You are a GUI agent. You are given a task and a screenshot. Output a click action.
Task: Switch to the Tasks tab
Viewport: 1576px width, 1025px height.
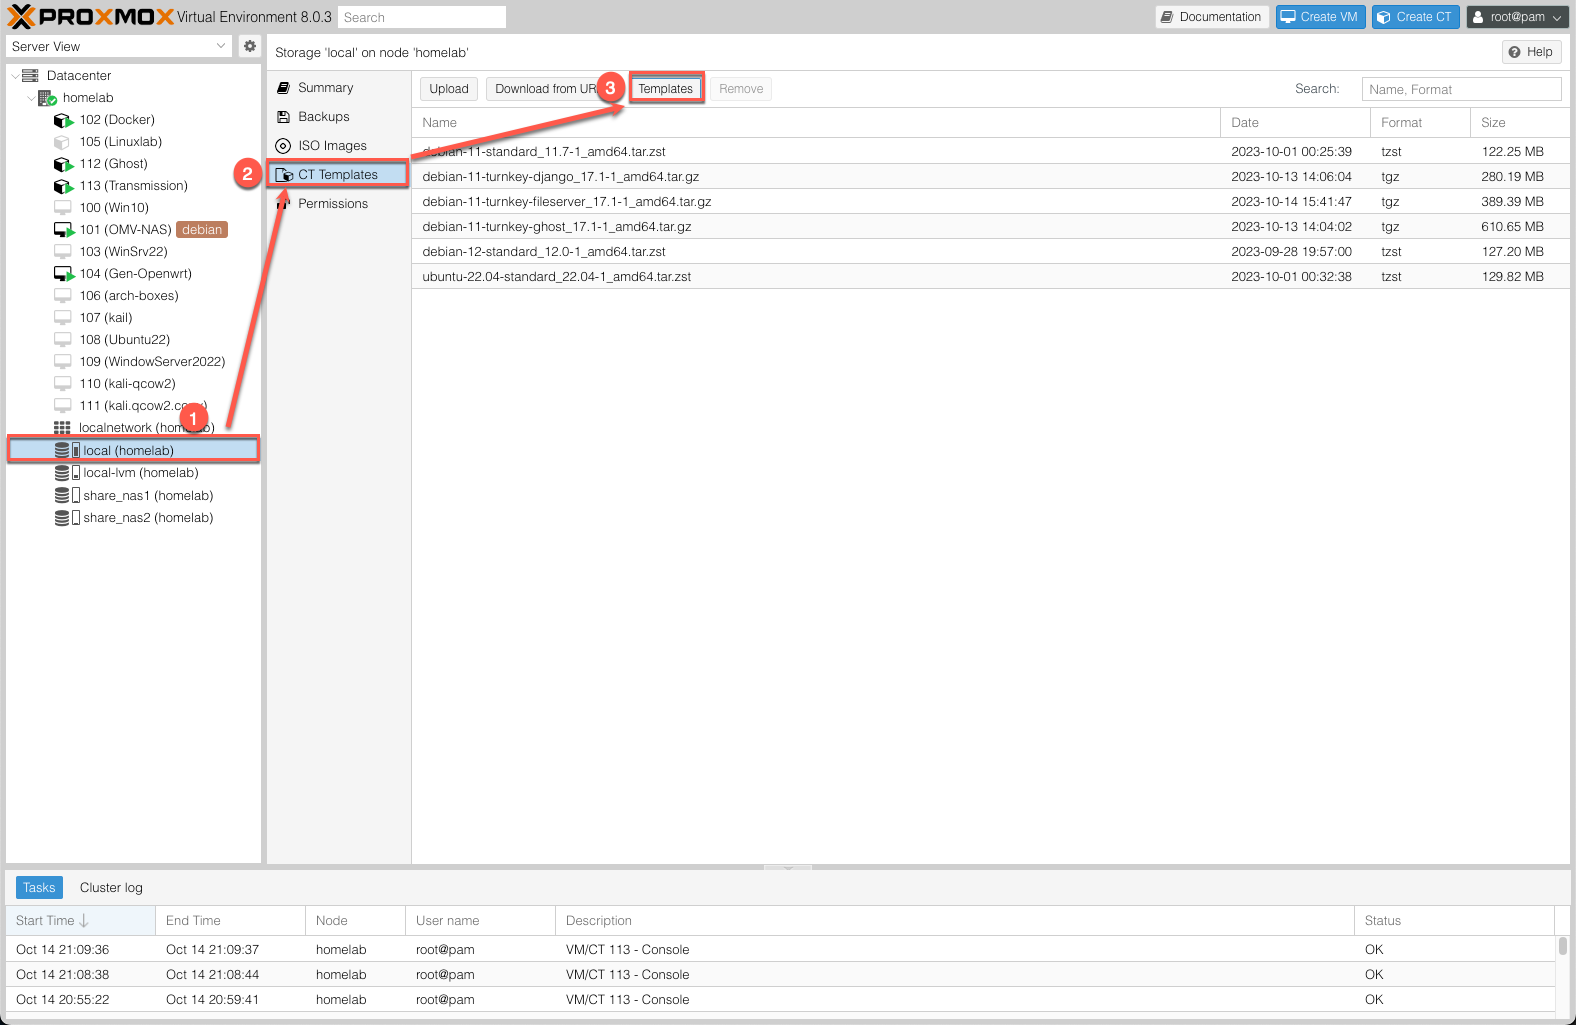pos(39,888)
